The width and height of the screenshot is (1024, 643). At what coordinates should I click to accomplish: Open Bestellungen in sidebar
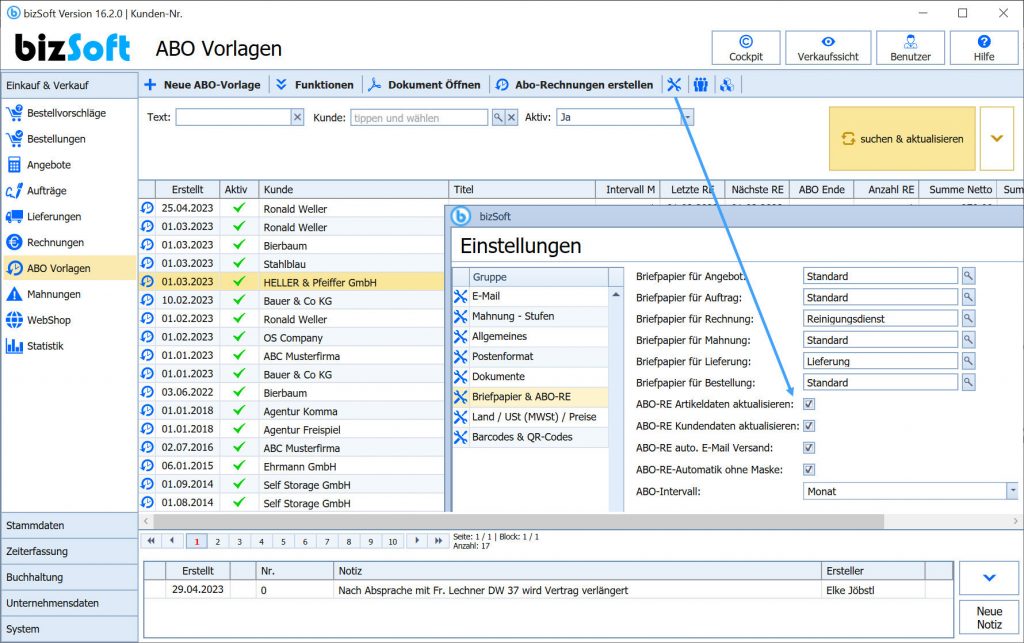[x=69, y=139]
